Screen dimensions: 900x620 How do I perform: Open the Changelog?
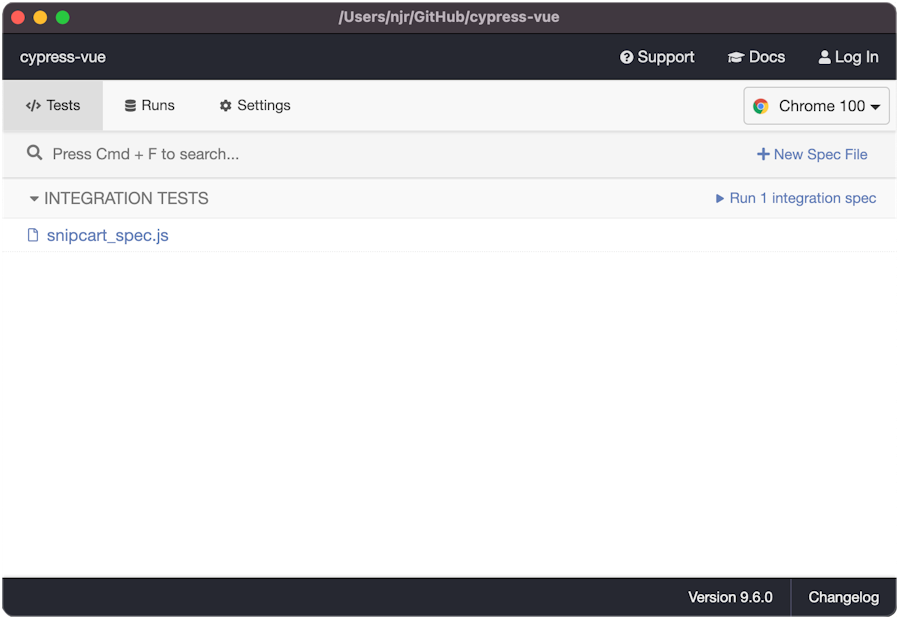[844, 597]
